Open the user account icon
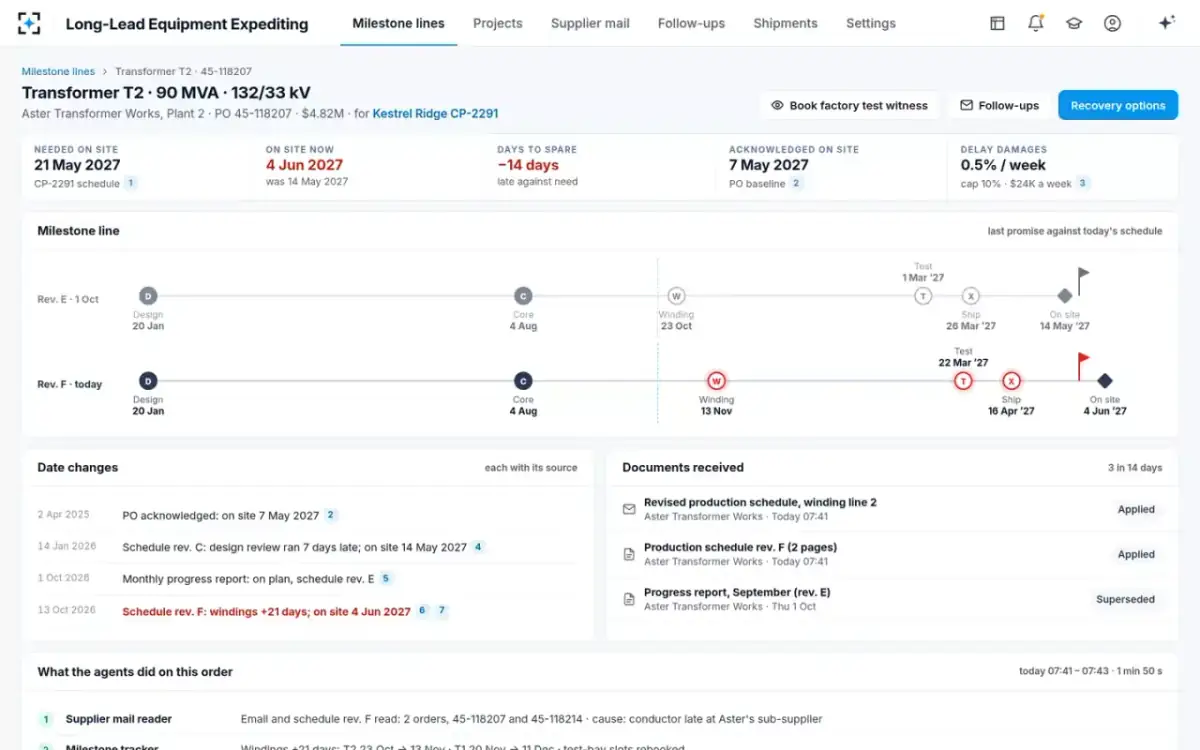This screenshot has height=750, width=1200. click(x=1112, y=23)
